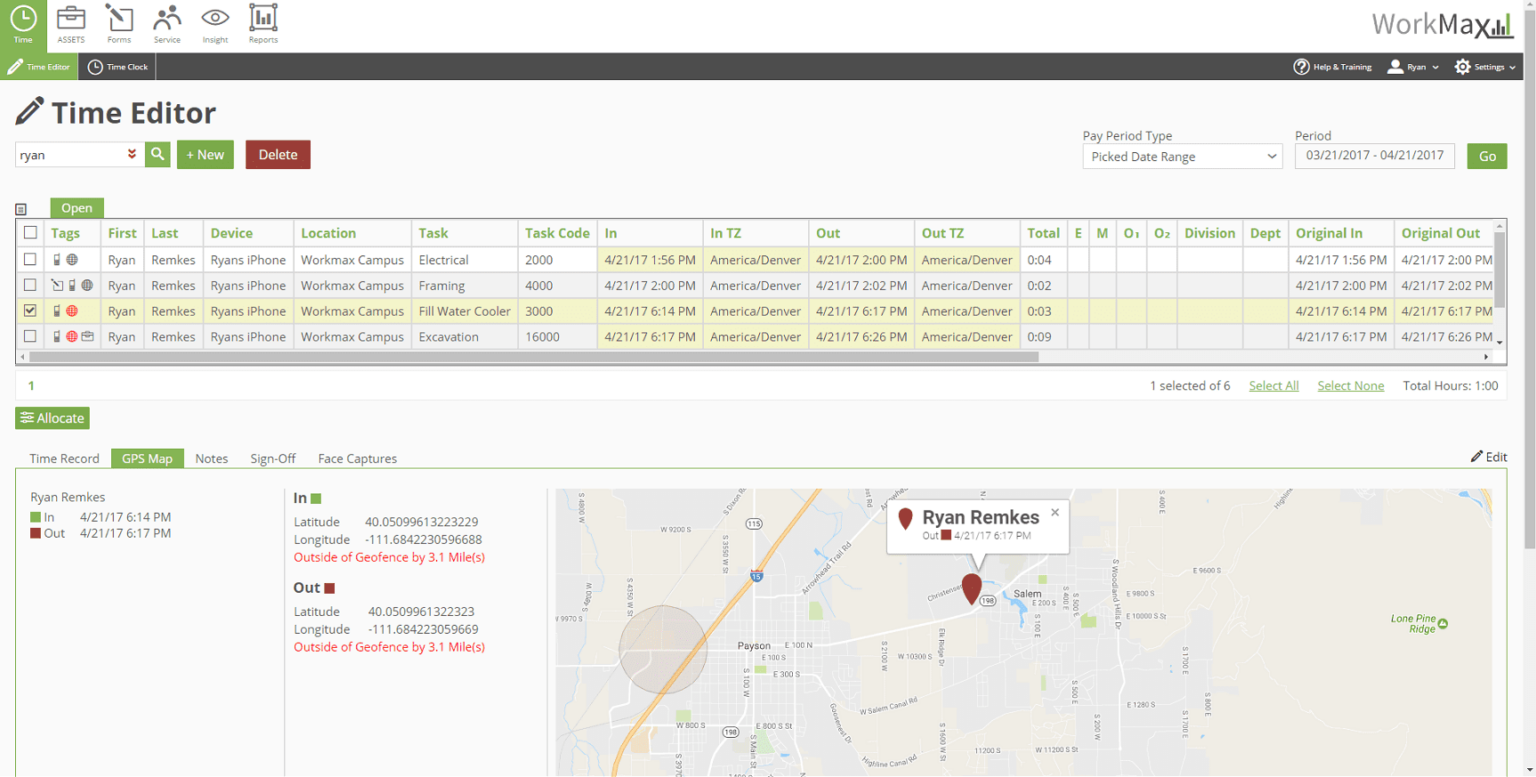Click the employee search magnifier icon
Image resolution: width=1536 pixels, height=777 pixels.
pos(157,154)
